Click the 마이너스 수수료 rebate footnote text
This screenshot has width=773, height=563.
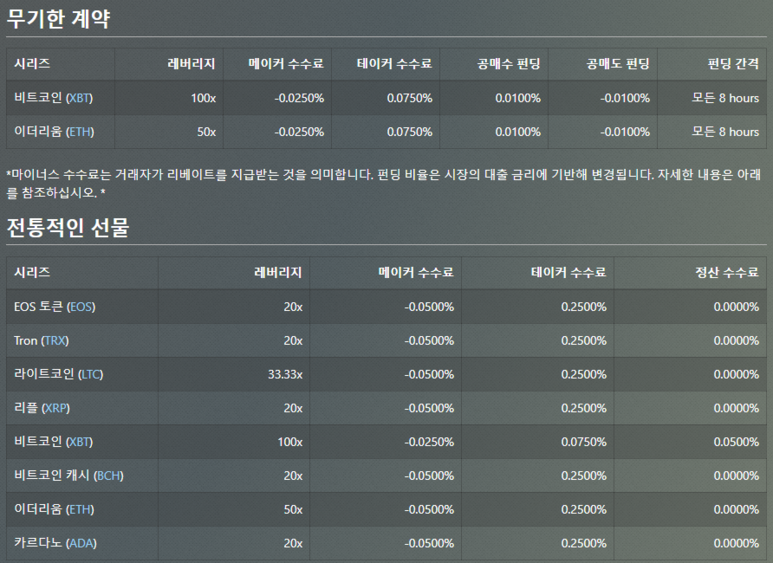coord(384,183)
